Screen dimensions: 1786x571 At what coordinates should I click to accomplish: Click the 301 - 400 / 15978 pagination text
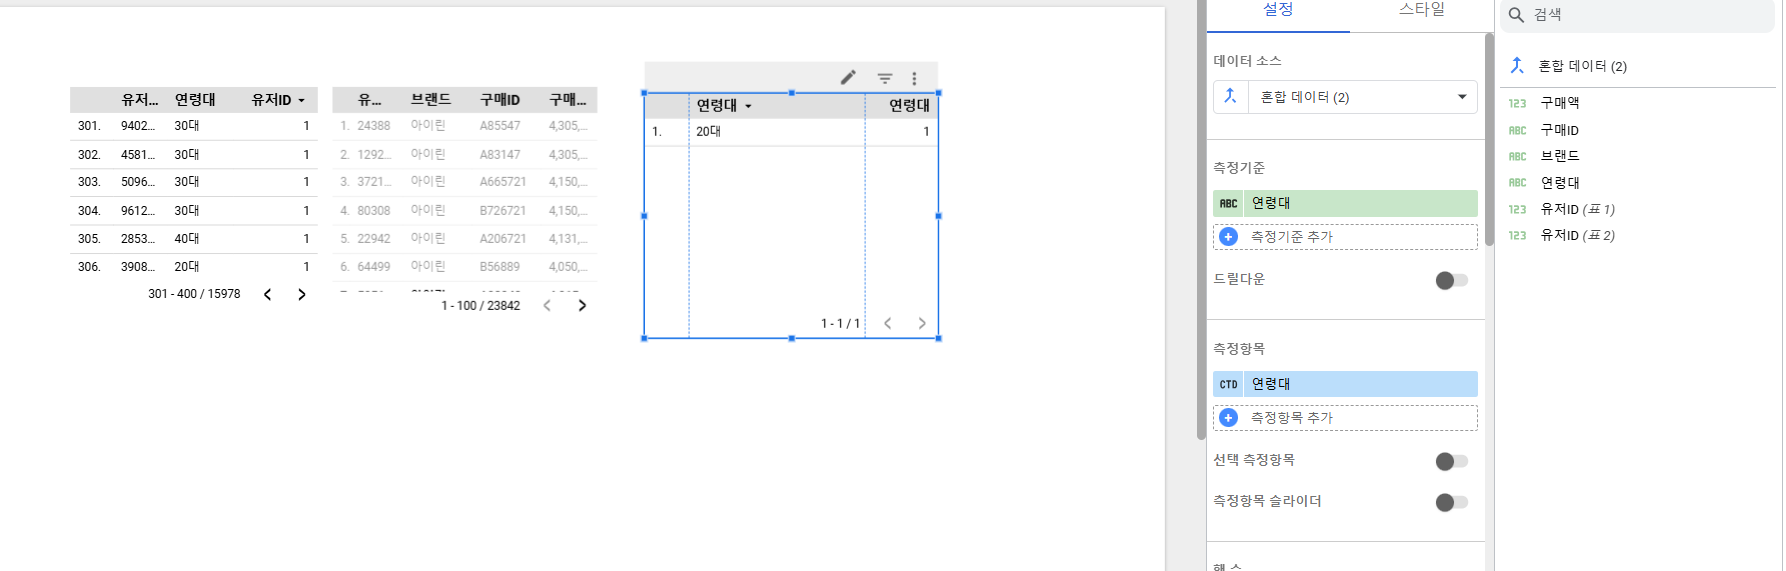click(194, 294)
